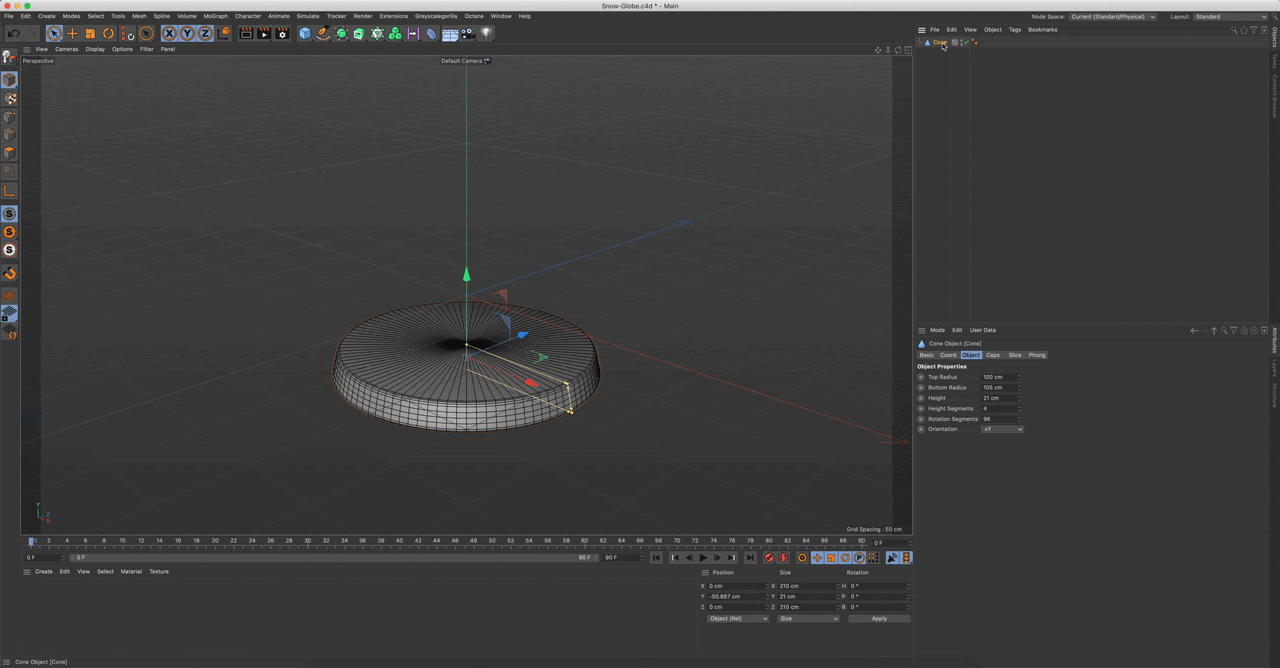Open viewport Cameras menu
The width and height of the screenshot is (1280, 668).
67,49
